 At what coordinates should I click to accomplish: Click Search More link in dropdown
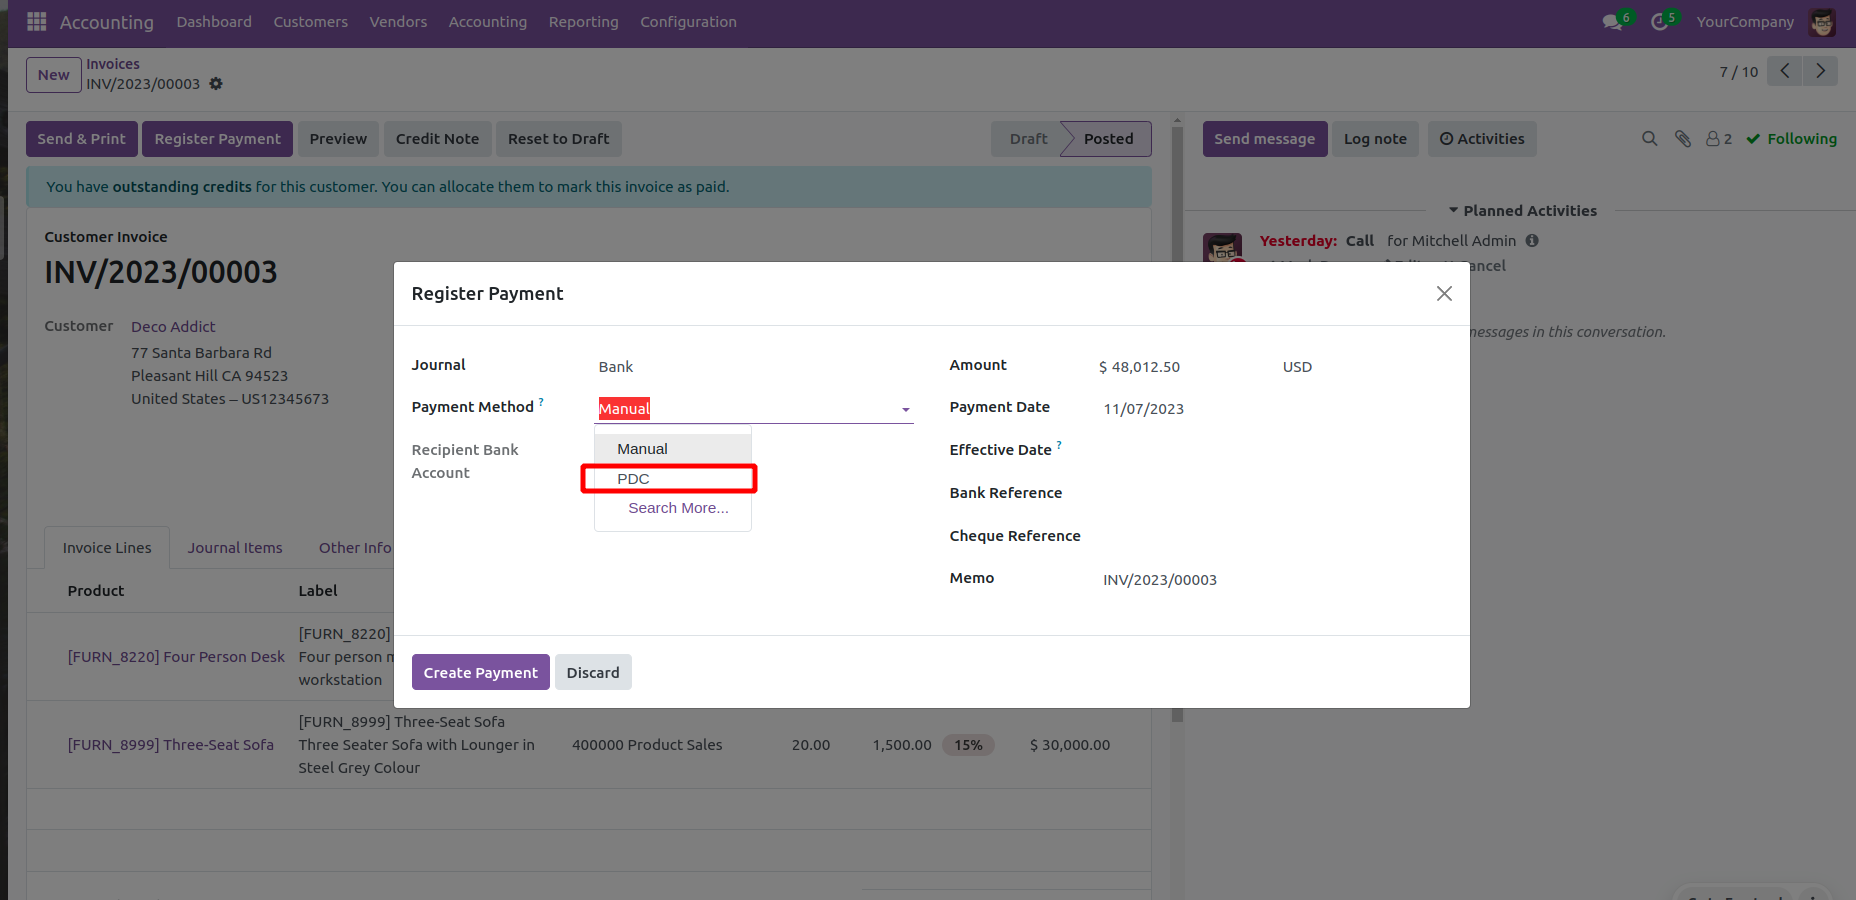point(678,508)
